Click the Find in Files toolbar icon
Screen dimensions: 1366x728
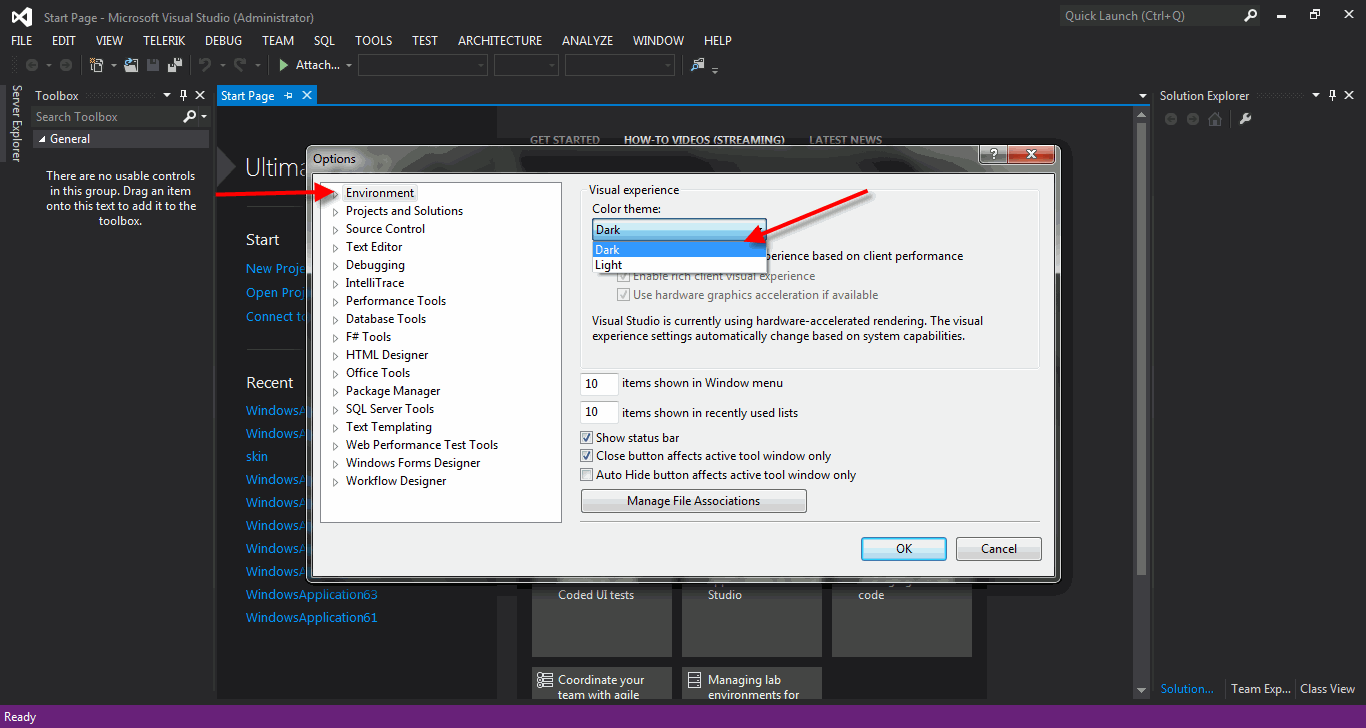[x=698, y=65]
